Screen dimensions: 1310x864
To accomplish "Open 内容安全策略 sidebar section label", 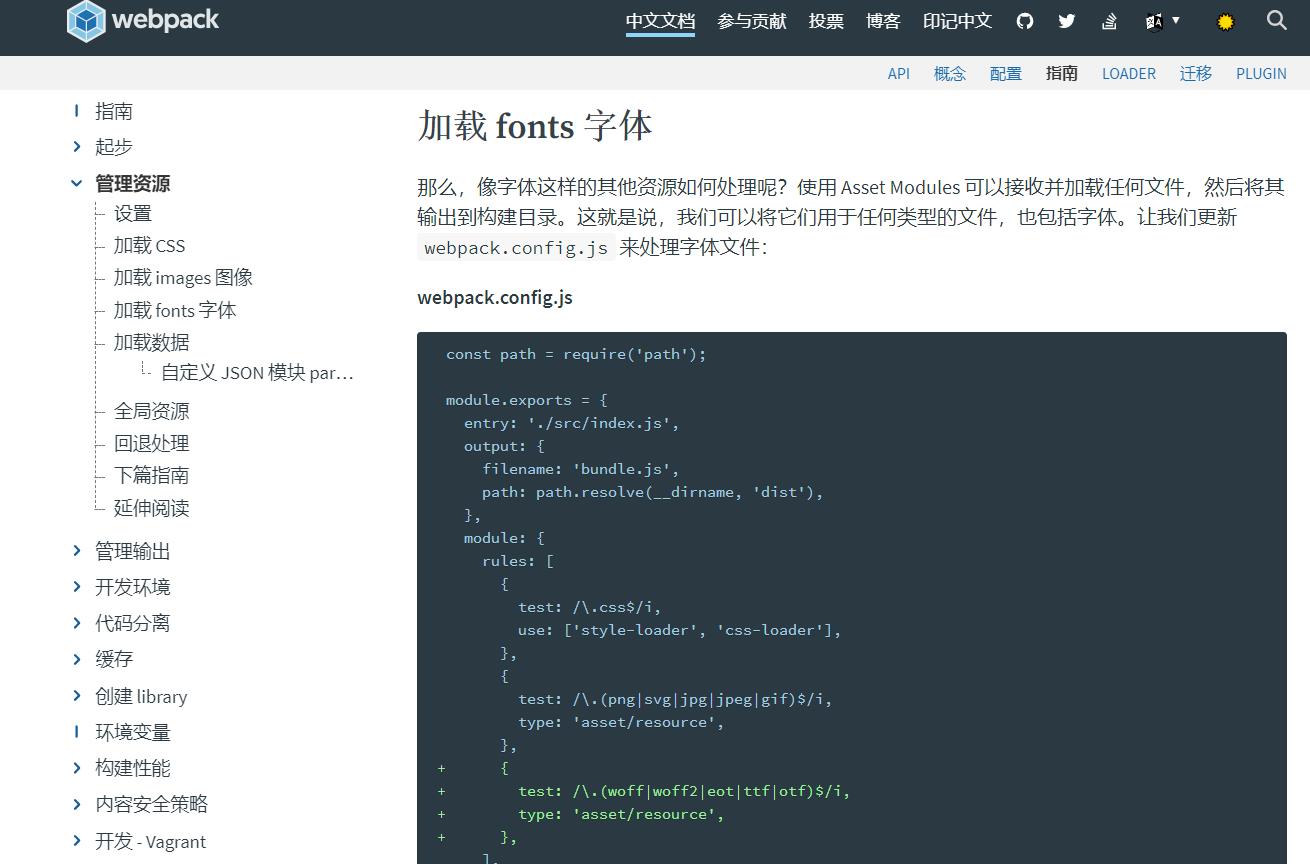I will 152,804.
